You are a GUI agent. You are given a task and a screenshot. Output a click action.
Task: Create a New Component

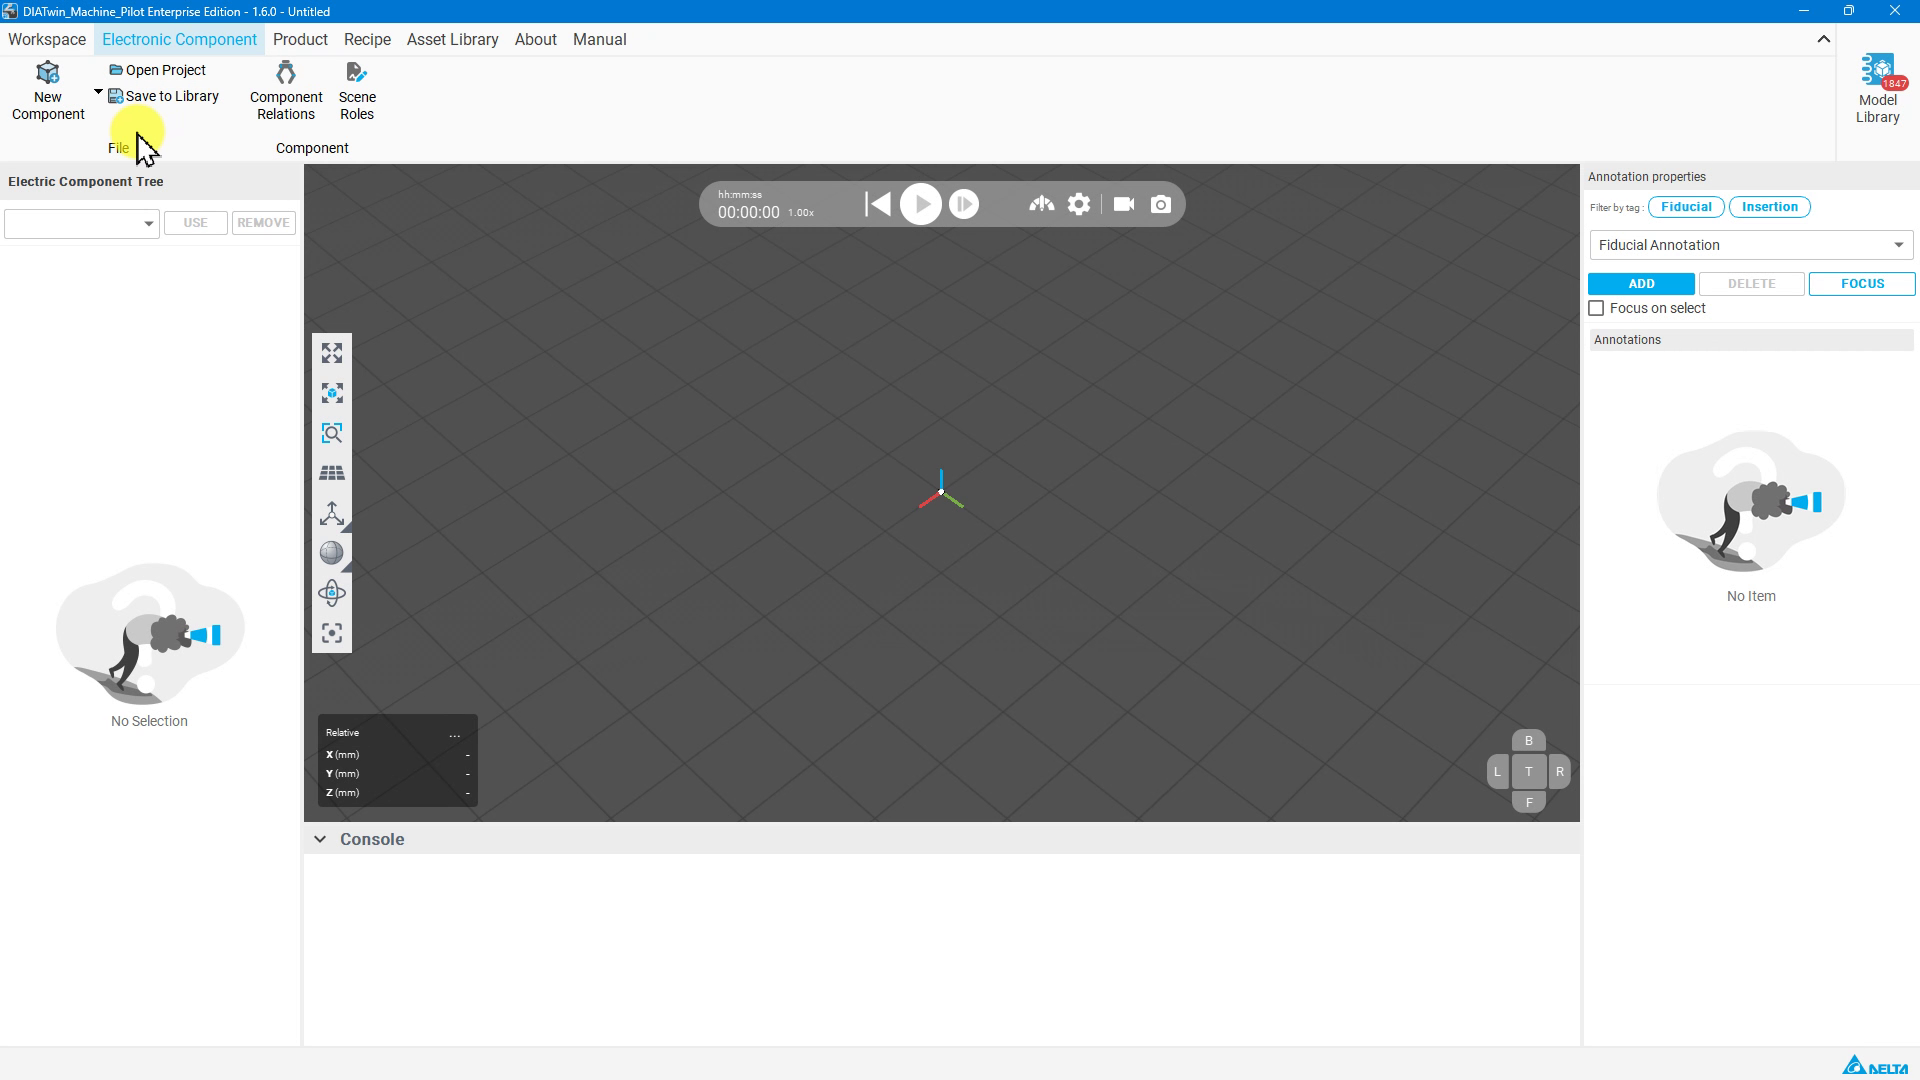(48, 91)
